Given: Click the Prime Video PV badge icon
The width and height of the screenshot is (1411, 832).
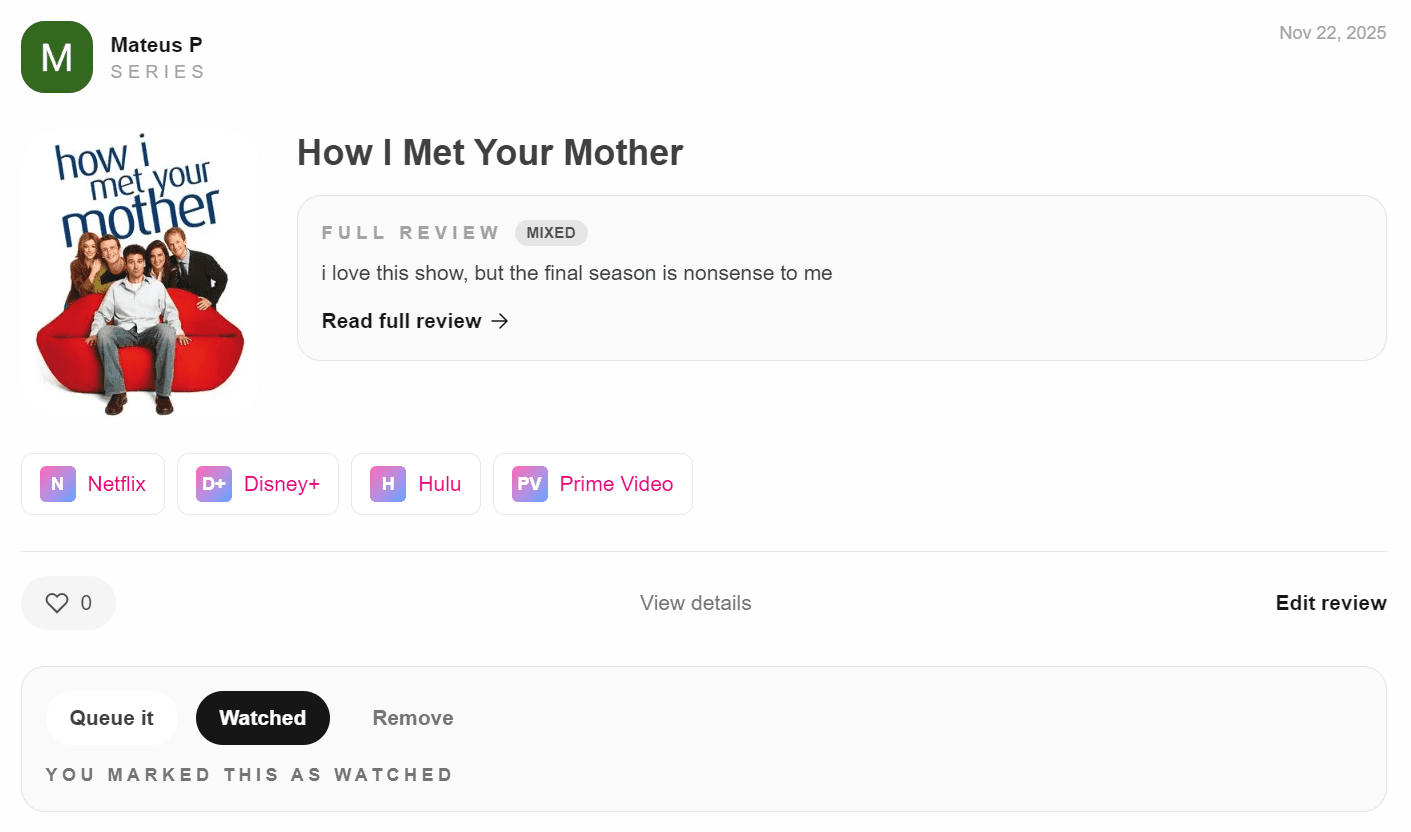Looking at the screenshot, I should point(530,484).
